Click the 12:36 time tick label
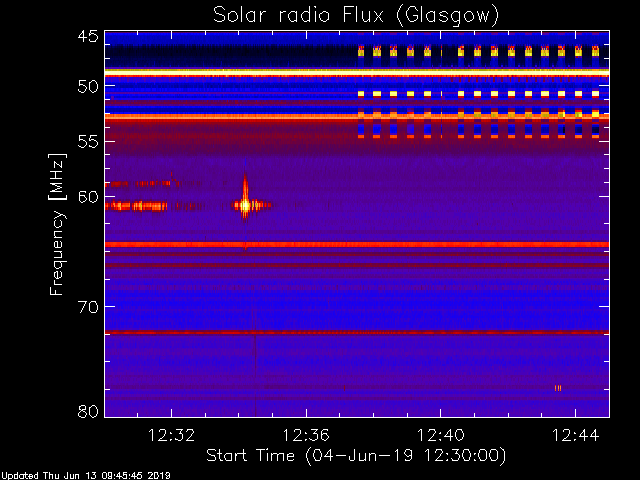The height and width of the screenshot is (480, 640). pyautogui.click(x=306, y=435)
